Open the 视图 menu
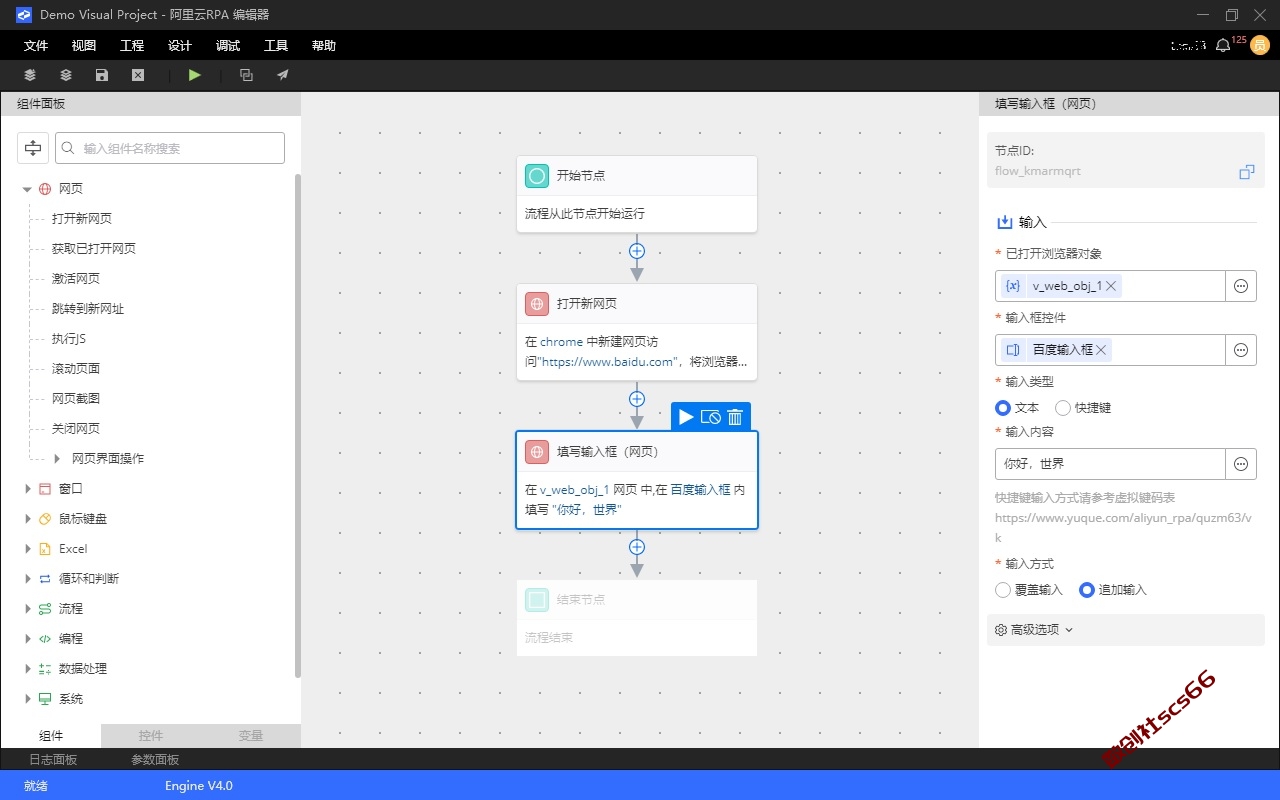 tap(84, 46)
